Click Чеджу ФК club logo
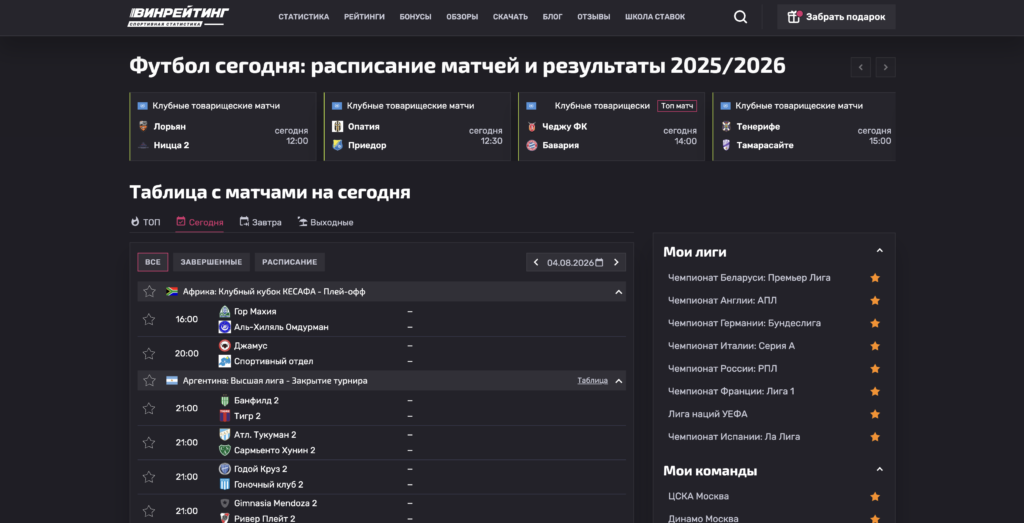The width and height of the screenshot is (1024, 523). pos(532,127)
